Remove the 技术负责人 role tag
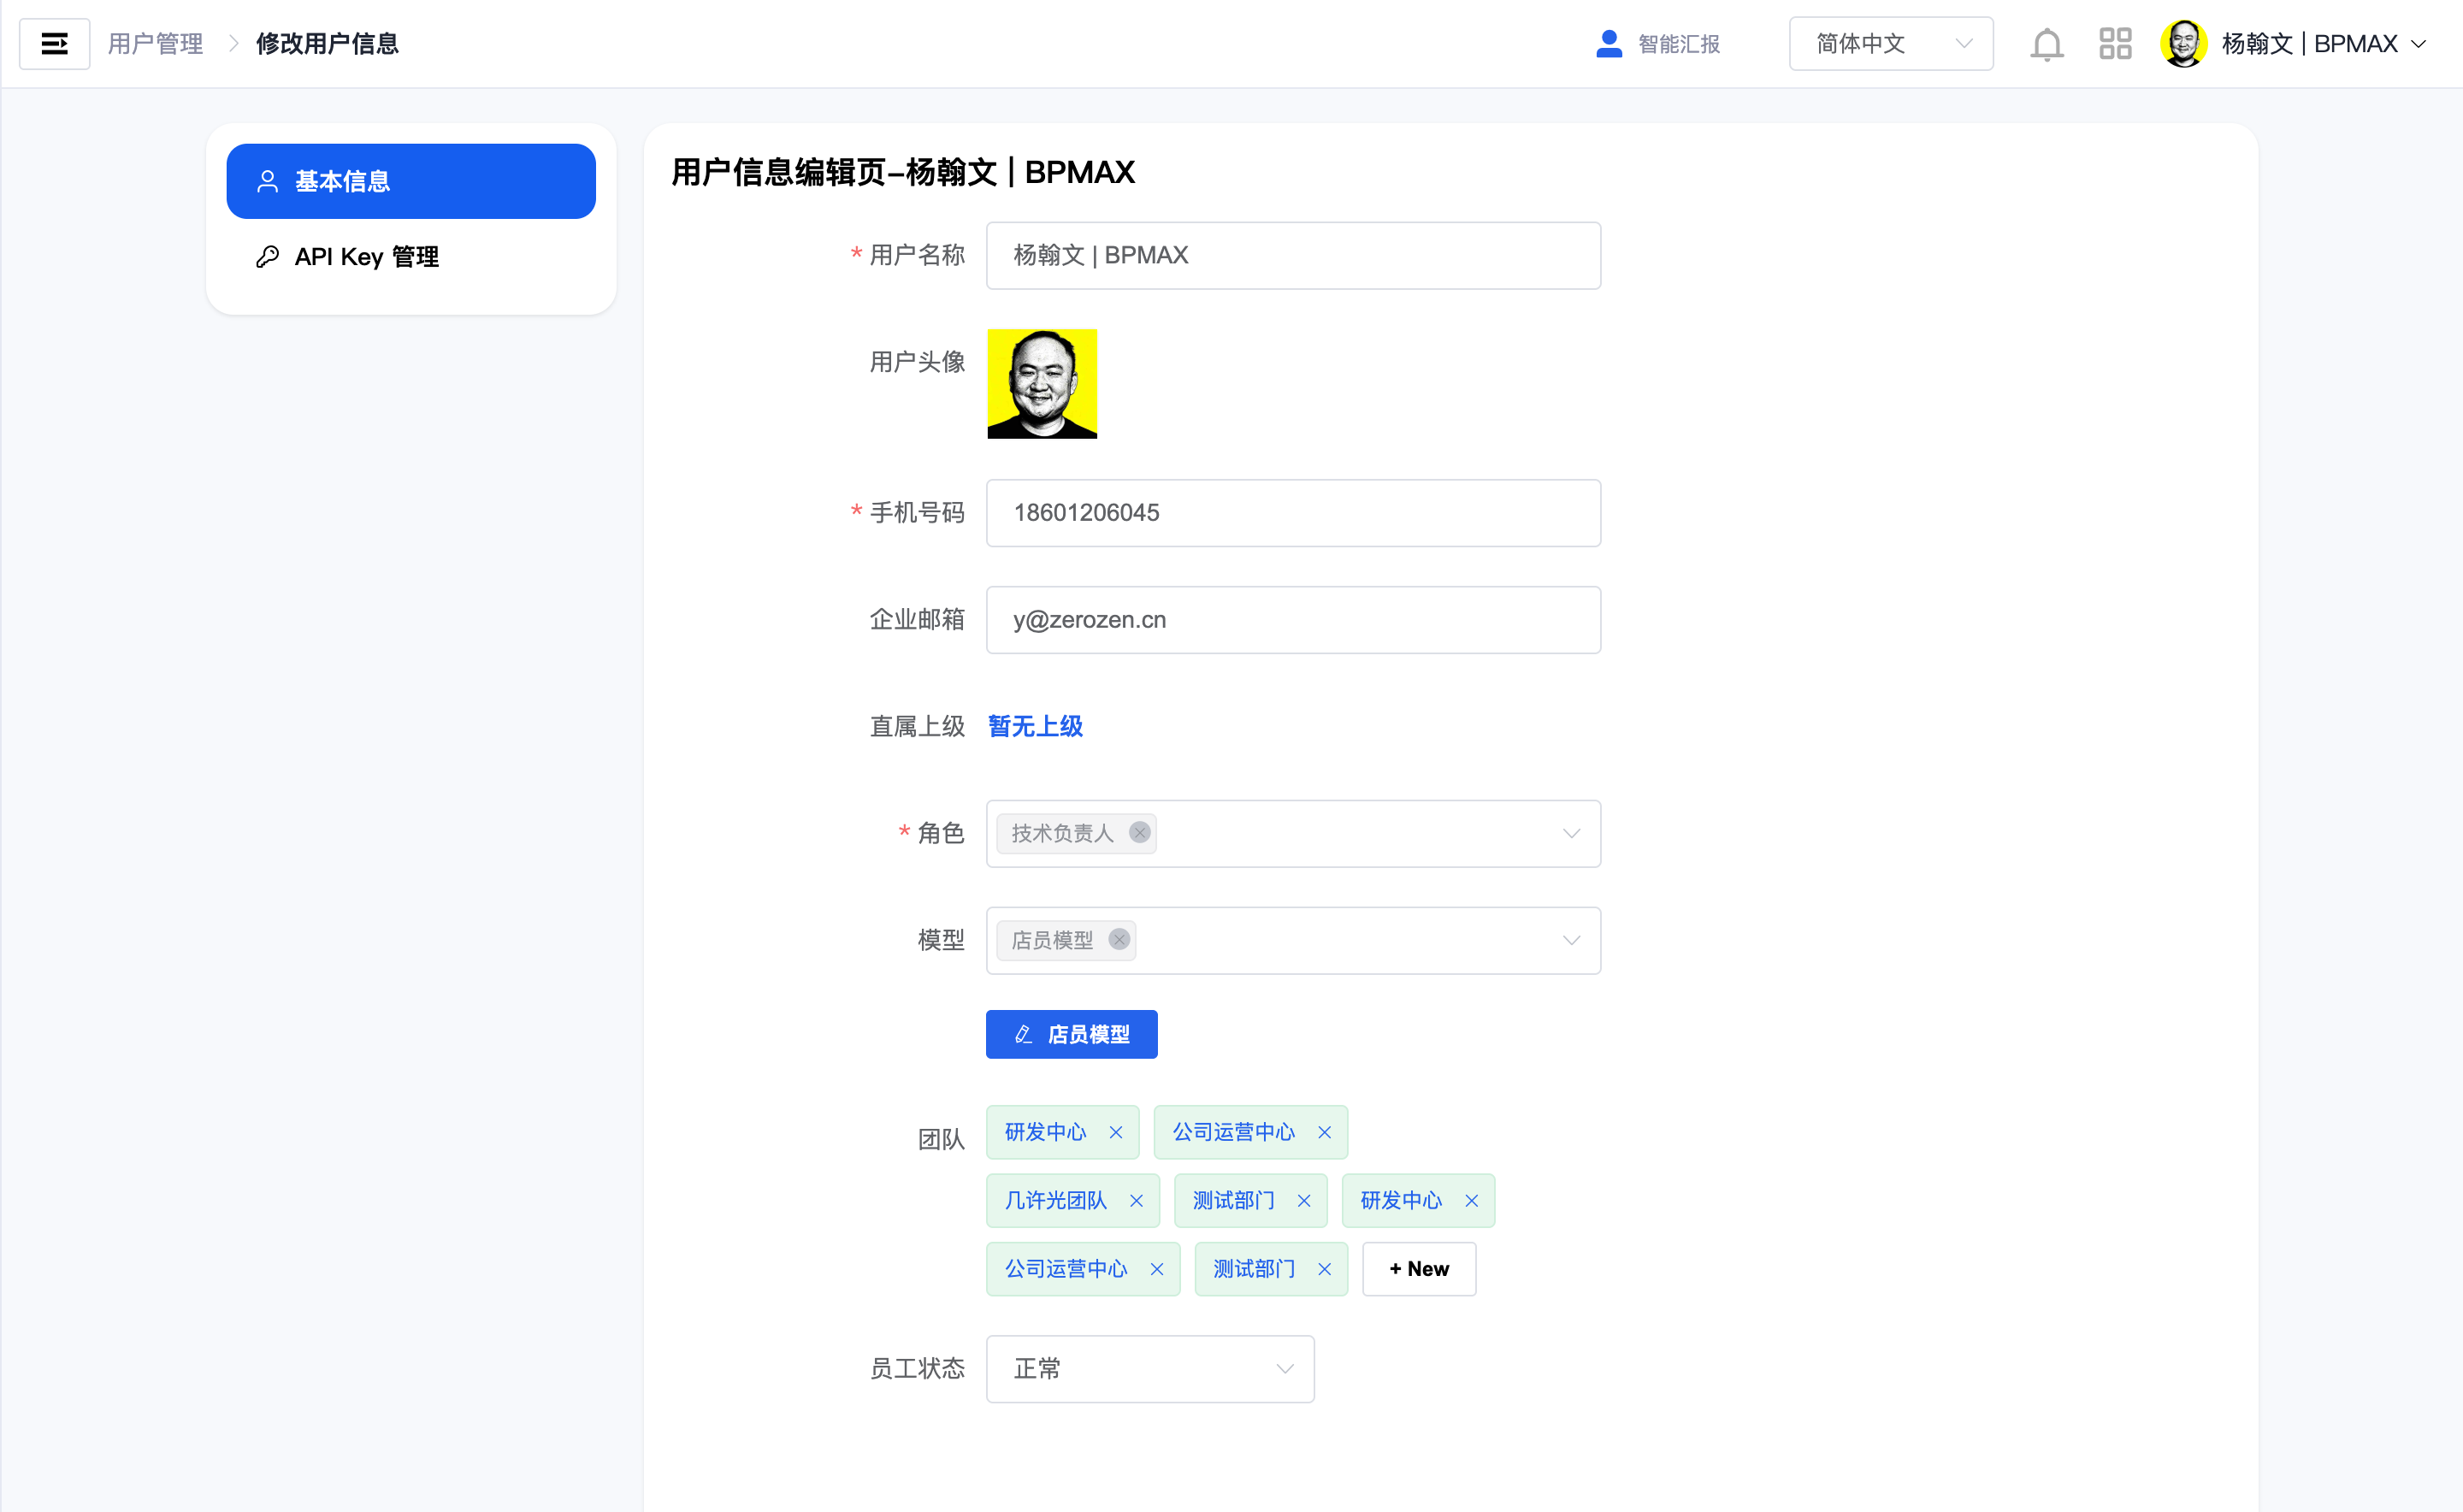Viewport: 2463px width, 1512px height. [1139, 833]
